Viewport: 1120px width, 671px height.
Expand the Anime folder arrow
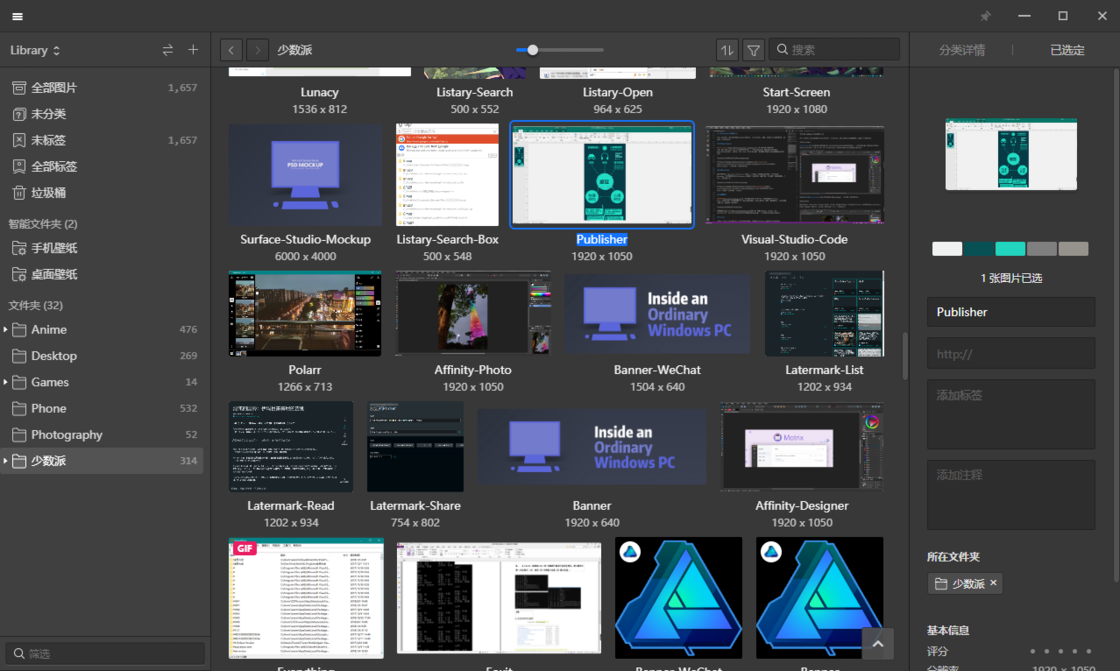[x=6, y=329]
